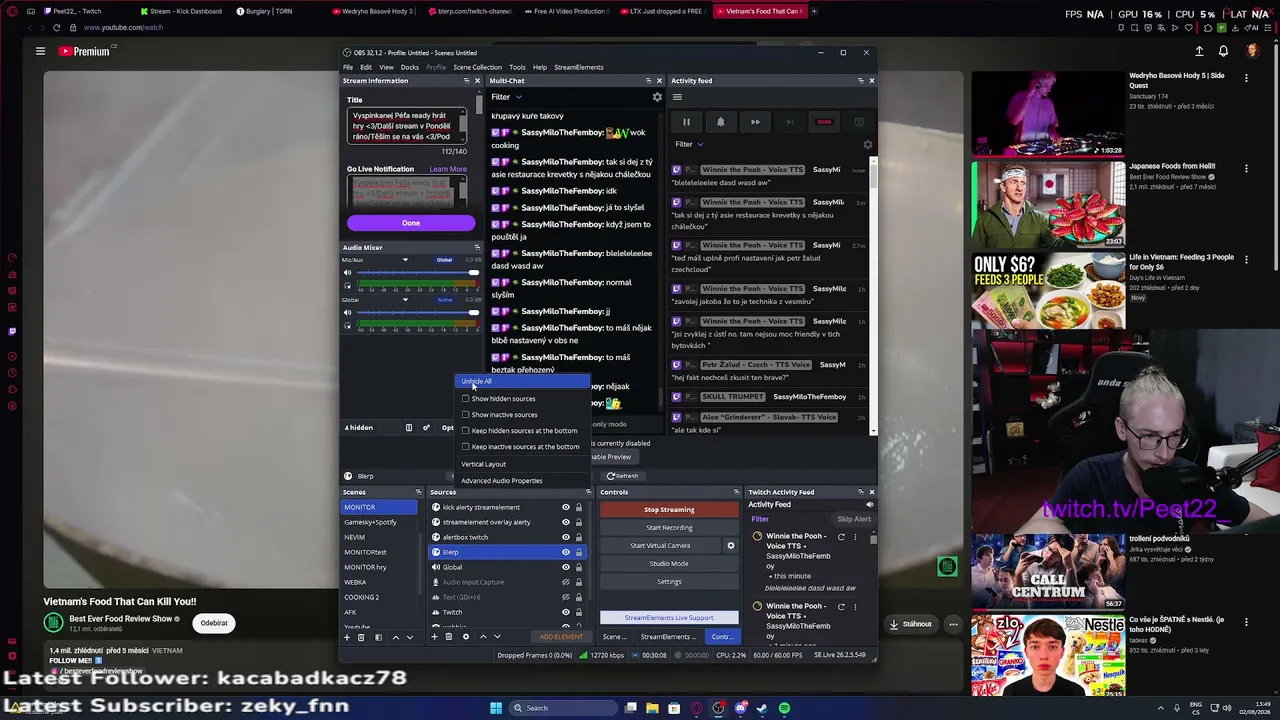This screenshot has width=1280, height=720.
Task: Open the Activity feed hamburger menu
Action: click(x=677, y=97)
